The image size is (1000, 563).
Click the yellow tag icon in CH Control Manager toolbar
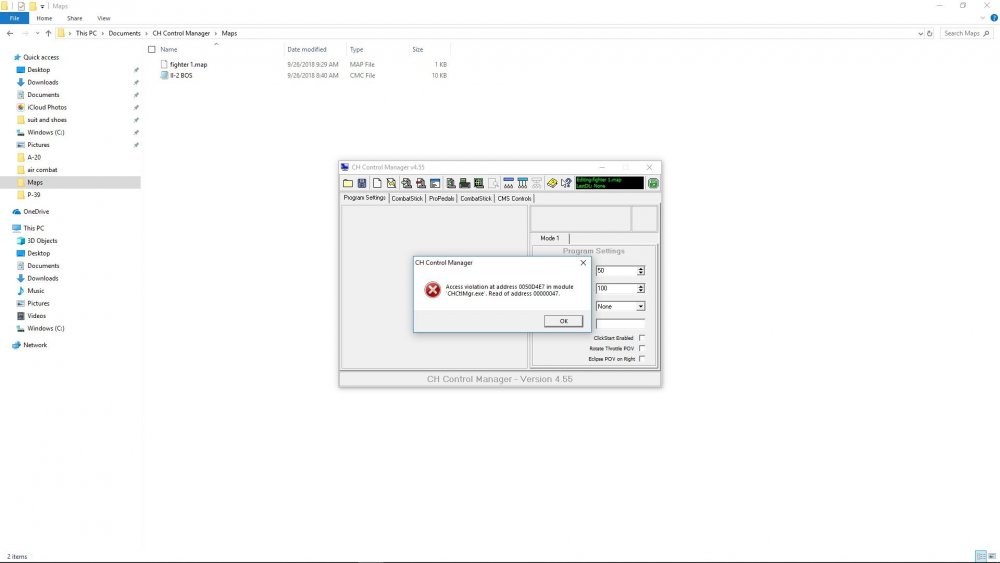coord(552,183)
